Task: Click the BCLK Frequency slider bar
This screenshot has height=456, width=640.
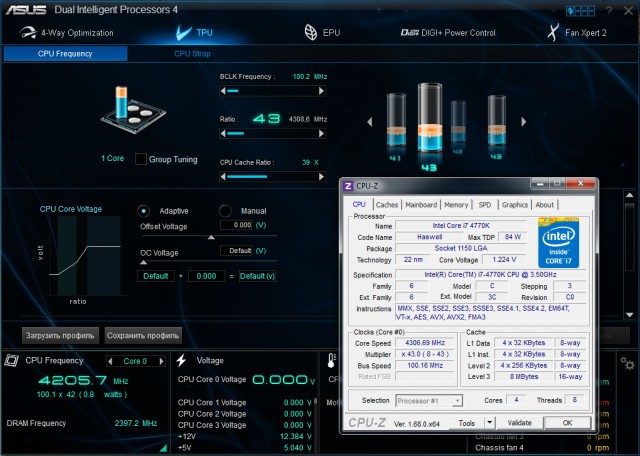Action: pos(272,91)
